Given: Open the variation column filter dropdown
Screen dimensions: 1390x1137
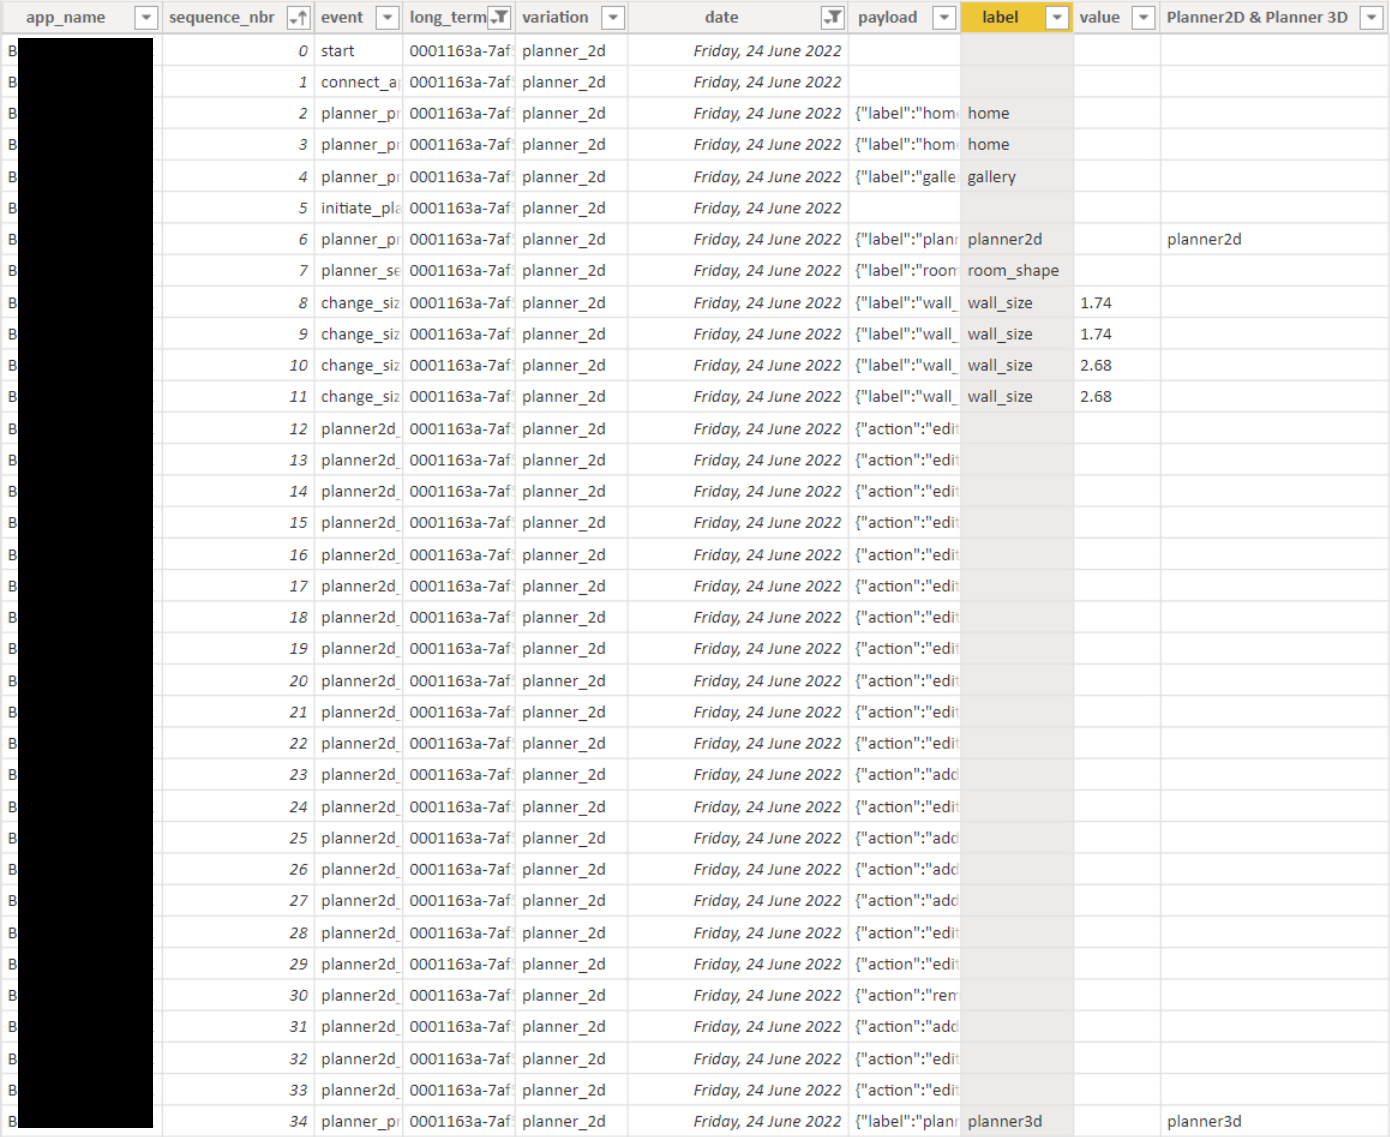Looking at the screenshot, I should point(613,18).
